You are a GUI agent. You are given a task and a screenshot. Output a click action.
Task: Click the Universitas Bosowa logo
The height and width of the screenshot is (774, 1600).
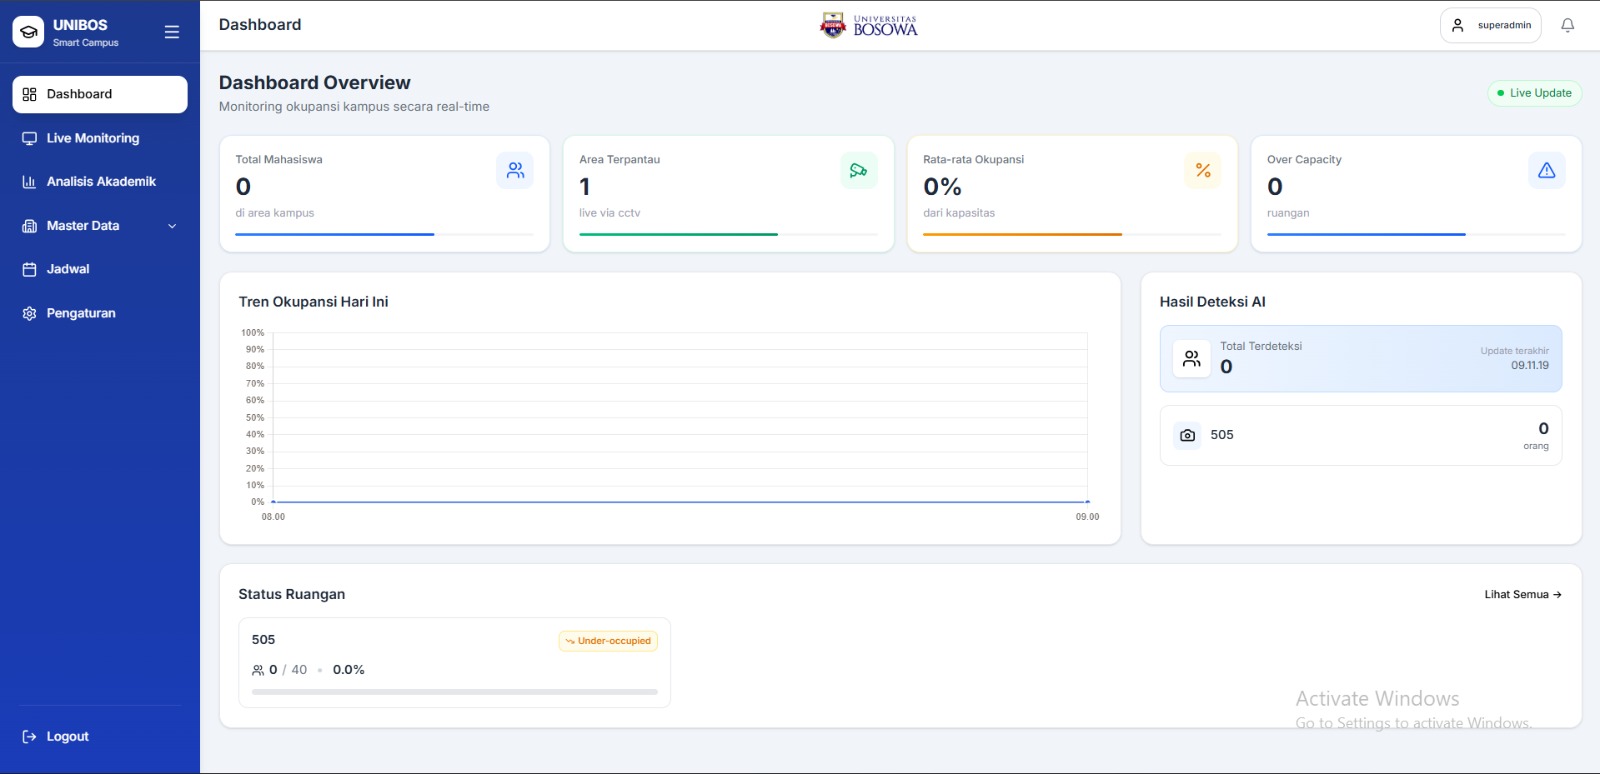(x=869, y=25)
